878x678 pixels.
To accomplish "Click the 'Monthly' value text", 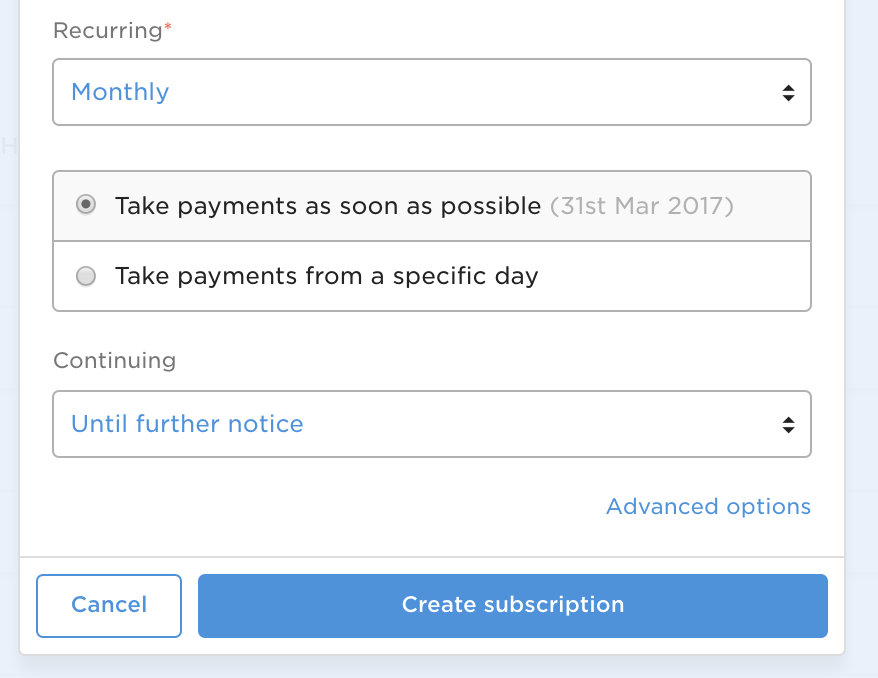I will pos(120,92).
